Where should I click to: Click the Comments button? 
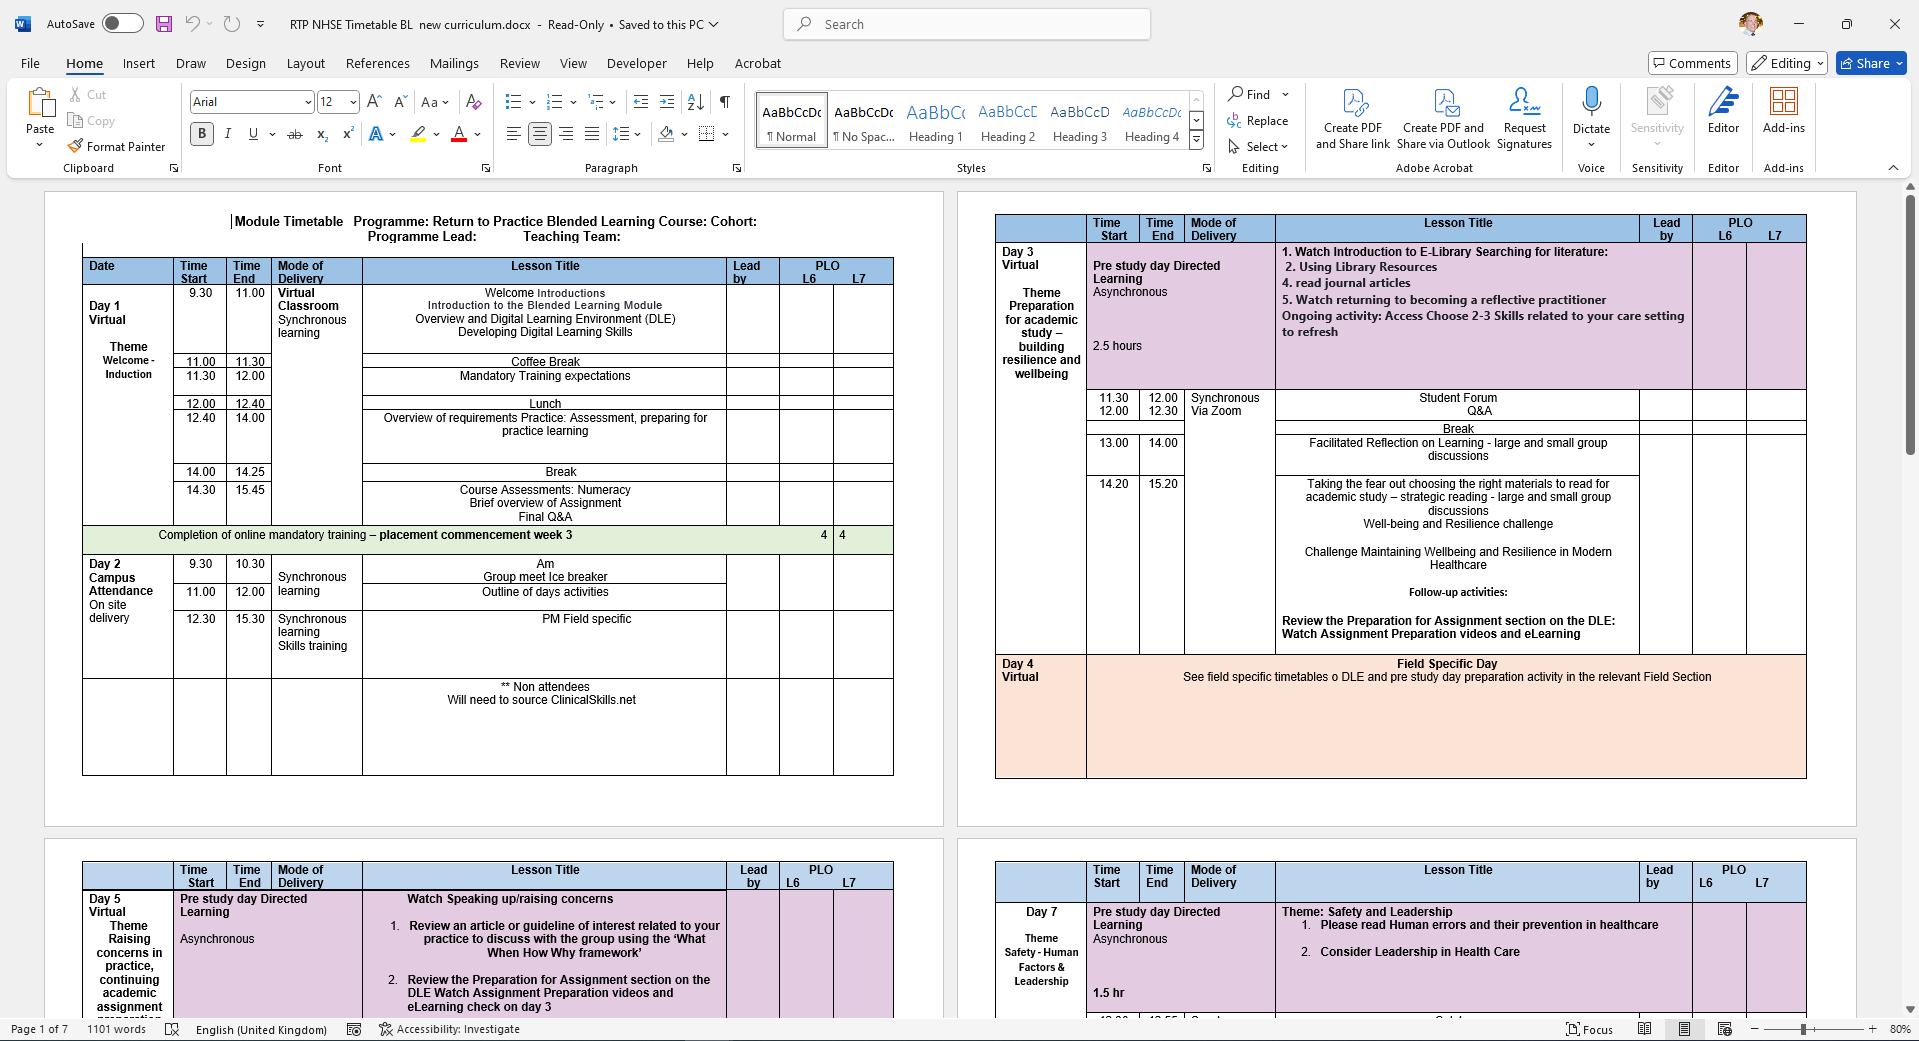pyautogui.click(x=1693, y=63)
